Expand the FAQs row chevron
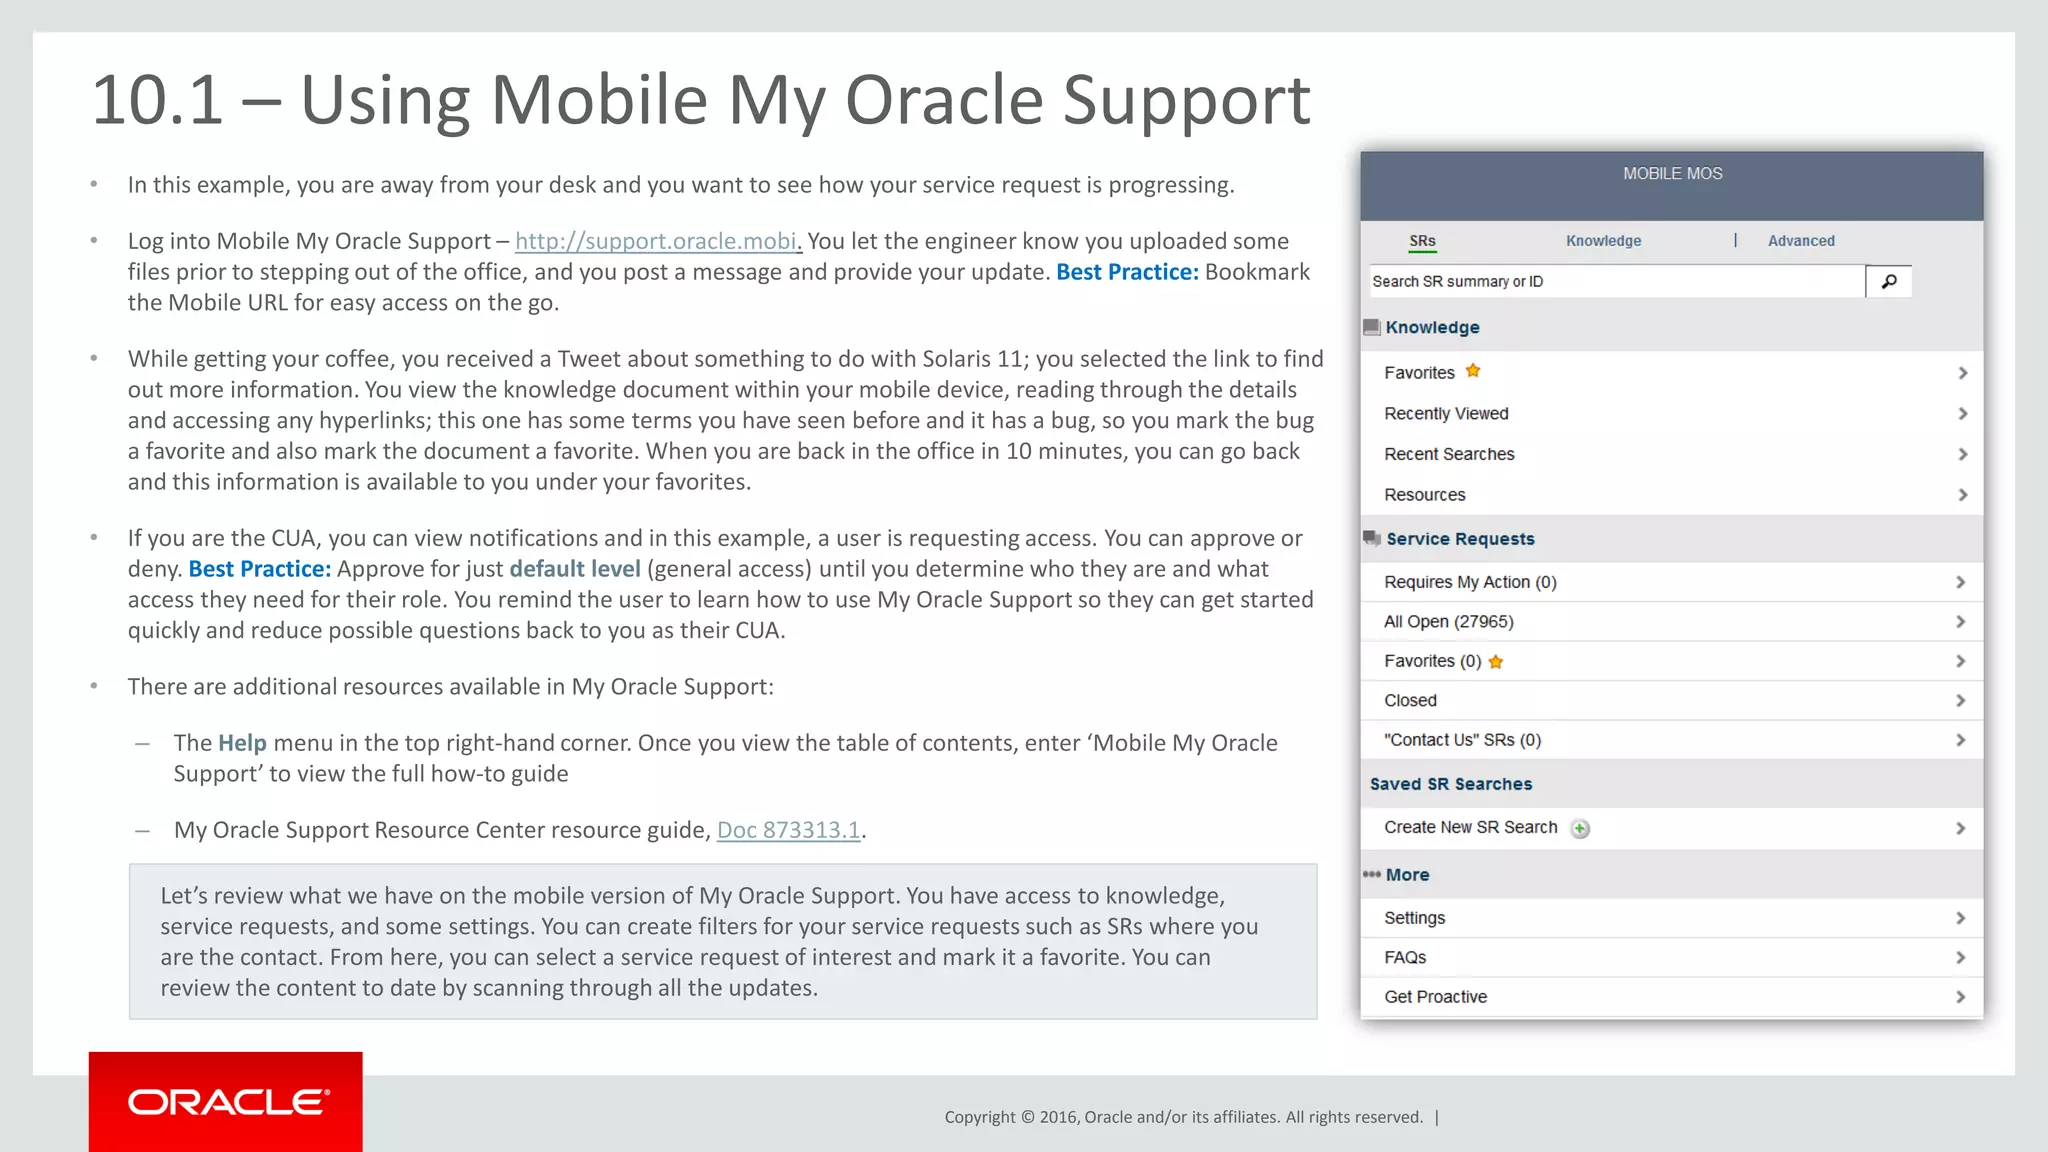This screenshot has width=2048, height=1152. click(x=1960, y=958)
